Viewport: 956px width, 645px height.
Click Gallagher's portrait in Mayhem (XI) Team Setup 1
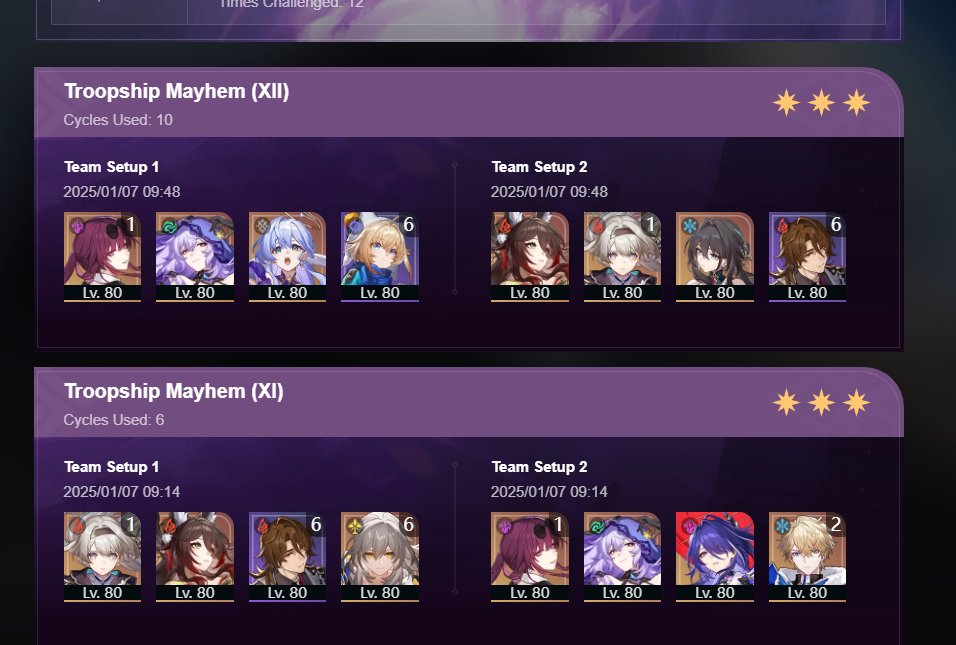tap(287, 557)
